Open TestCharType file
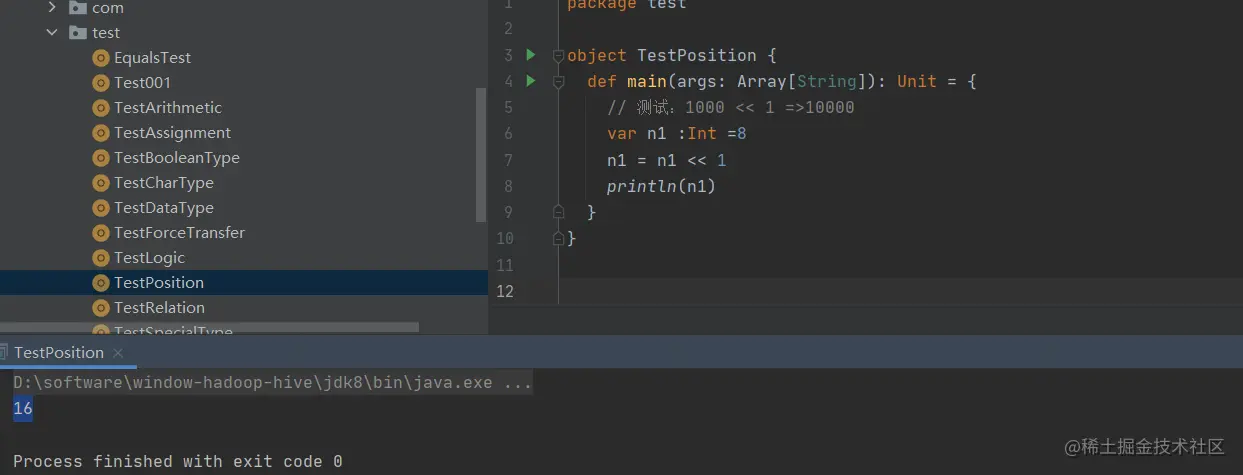This screenshot has width=1243, height=475. (164, 183)
